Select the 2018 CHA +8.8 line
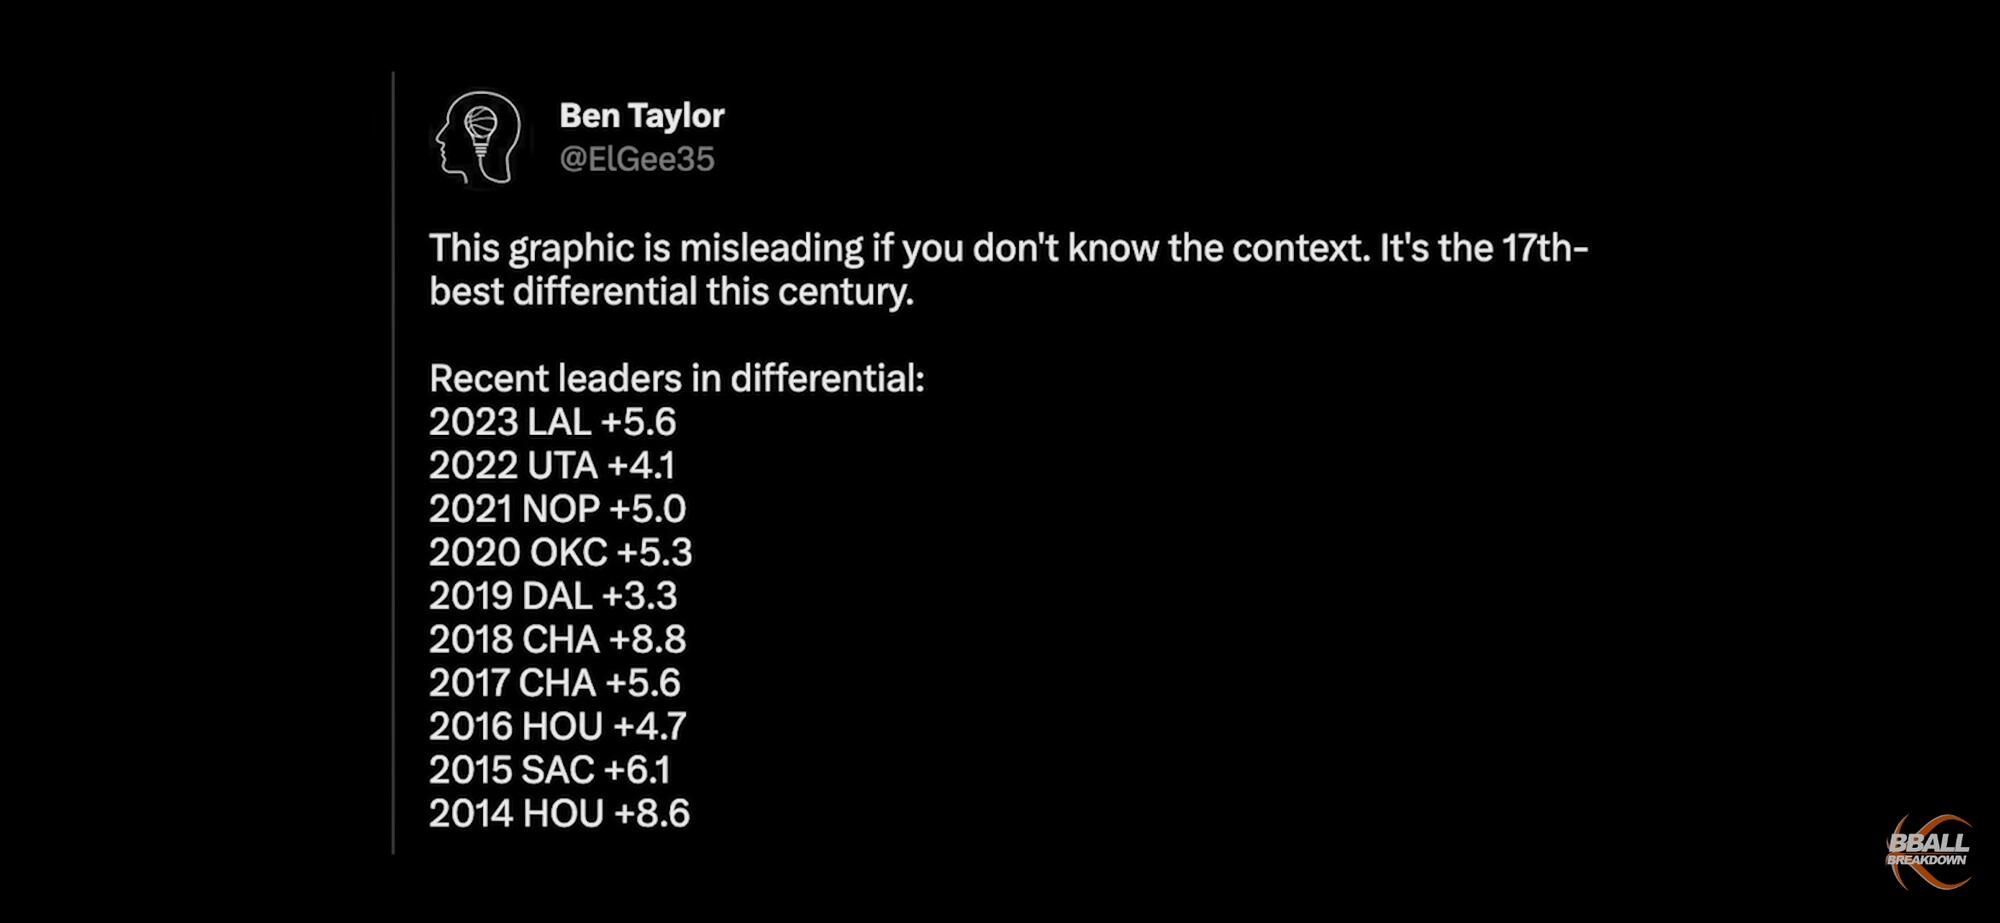This screenshot has height=923, width=2000. point(557,639)
